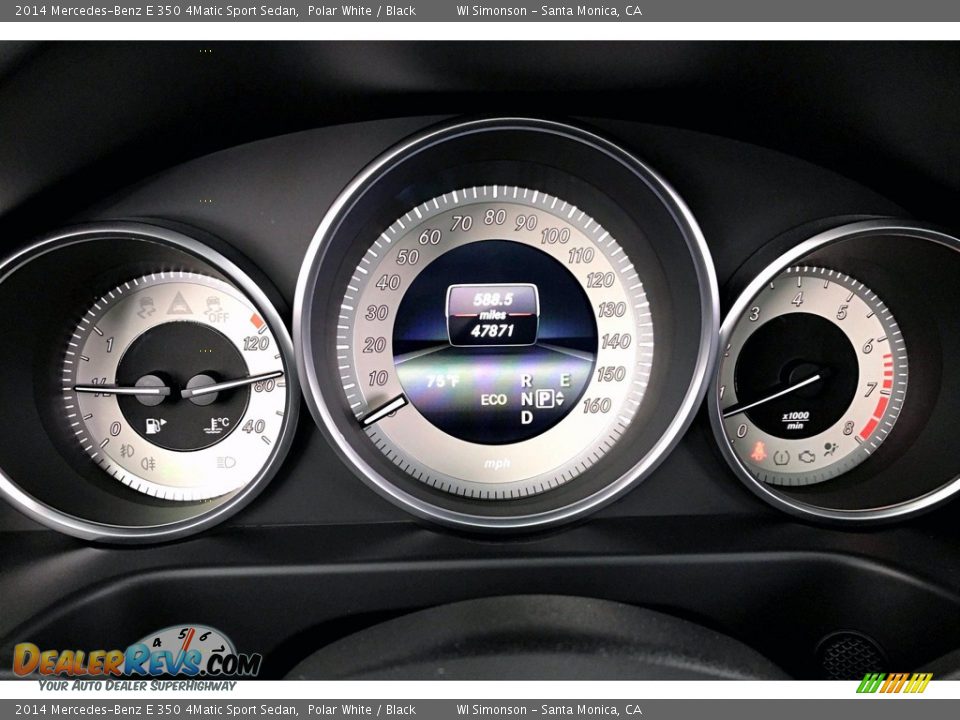Click the coolant temperature gauge needle
Viewport: 960px width, 720px height.
click(x=233, y=384)
